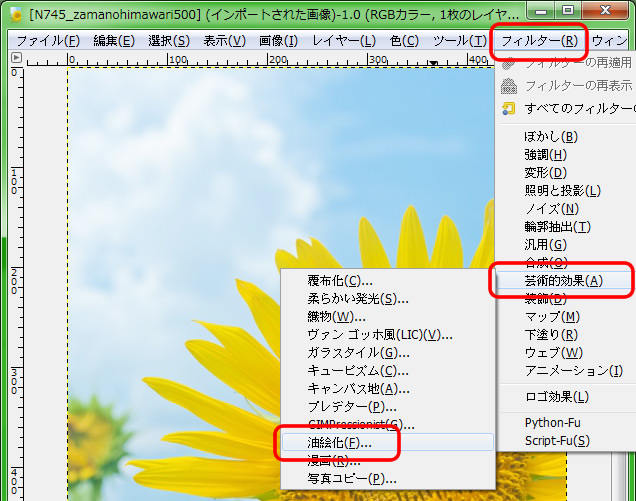This screenshot has width=636, height=501.
Task: Expand the 変形(D) submenu
Action: coord(567,173)
